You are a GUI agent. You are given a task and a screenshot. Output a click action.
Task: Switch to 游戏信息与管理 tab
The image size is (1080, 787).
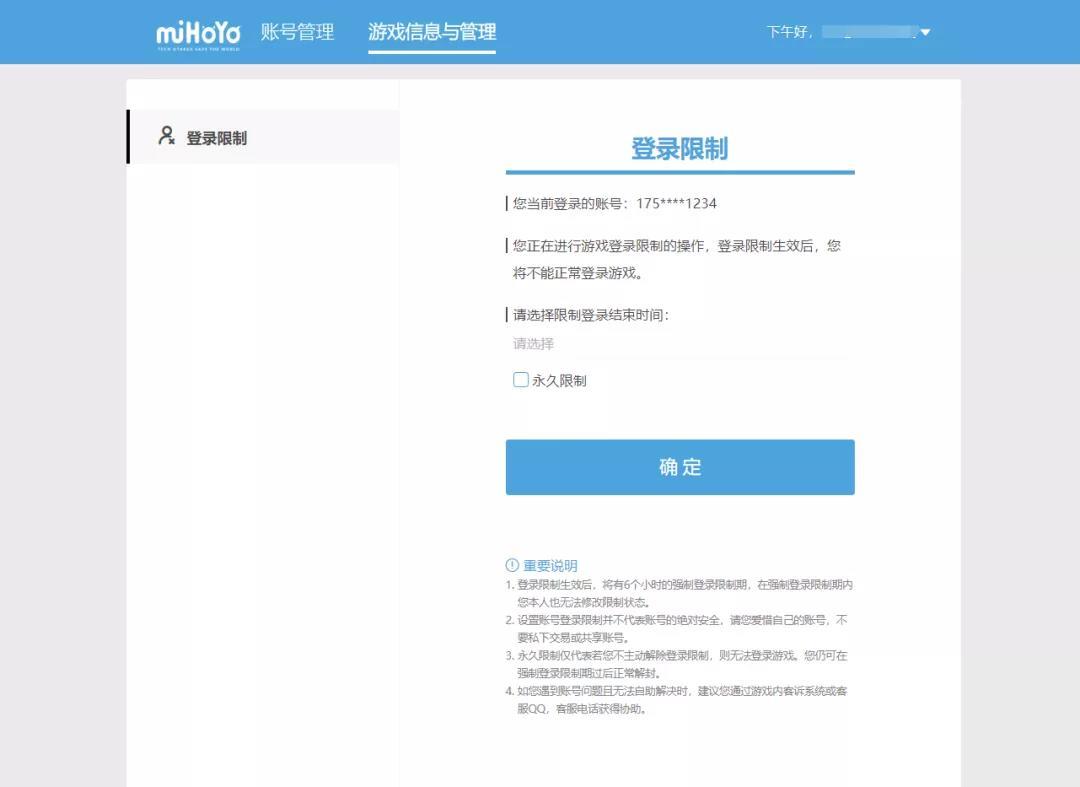point(432,32)
